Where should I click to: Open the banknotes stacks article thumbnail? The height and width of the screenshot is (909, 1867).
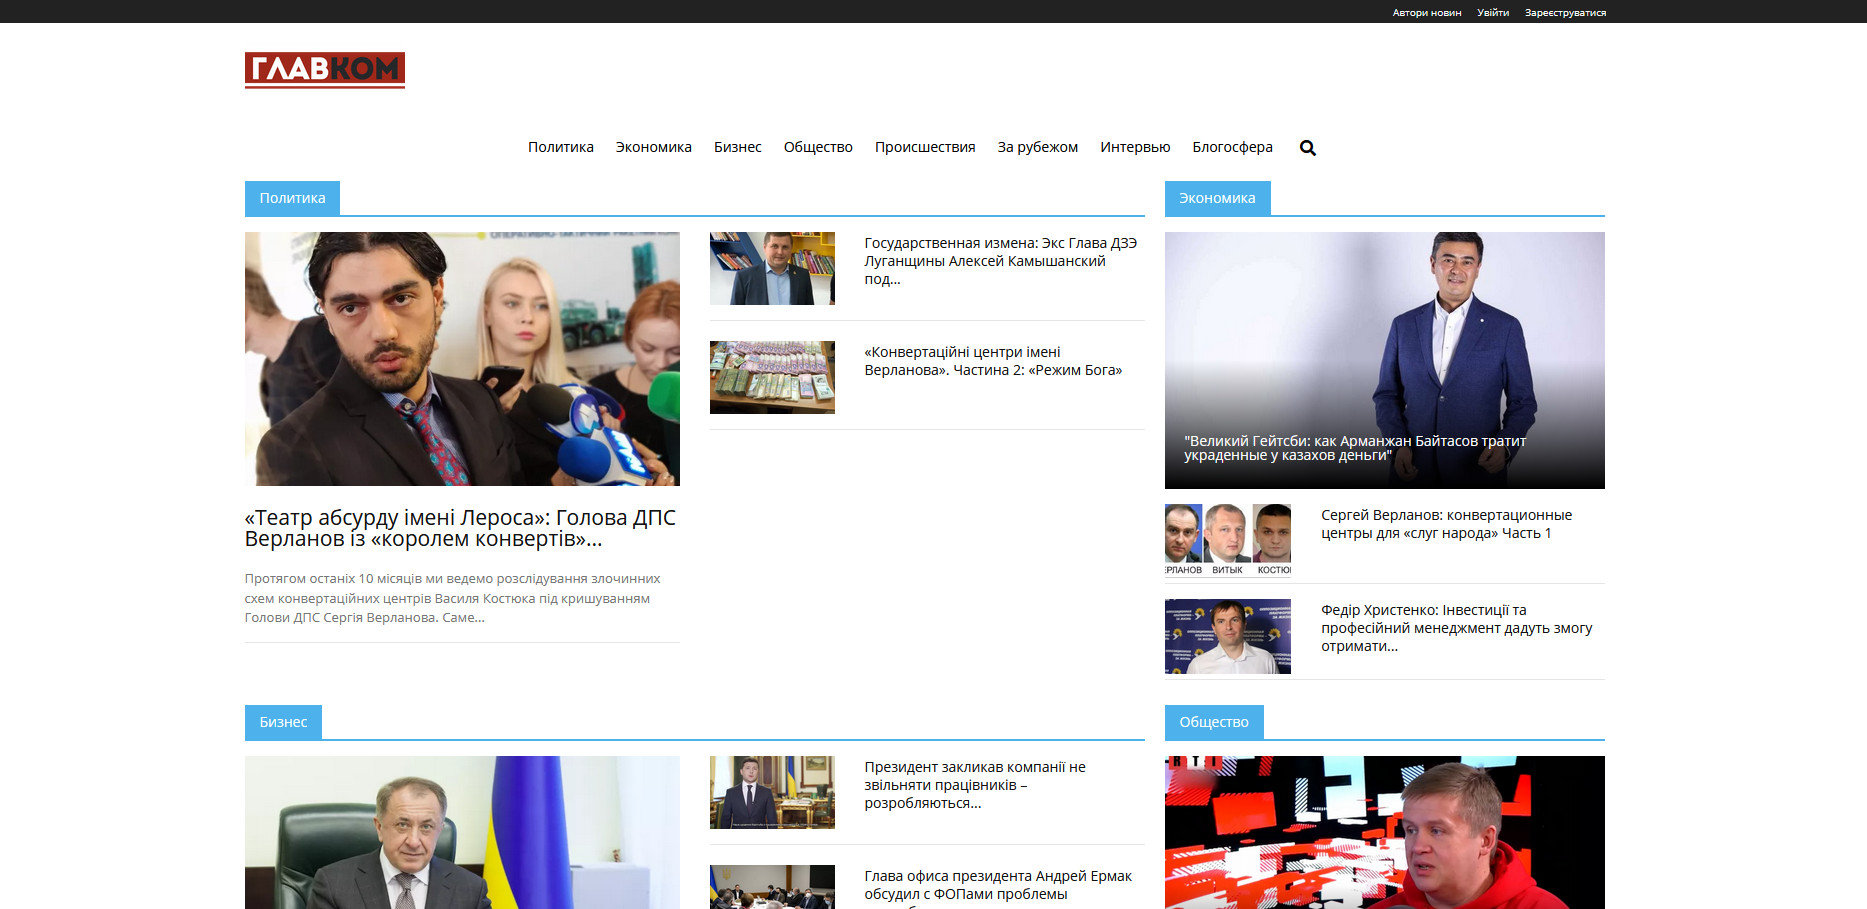click(772, 377)
